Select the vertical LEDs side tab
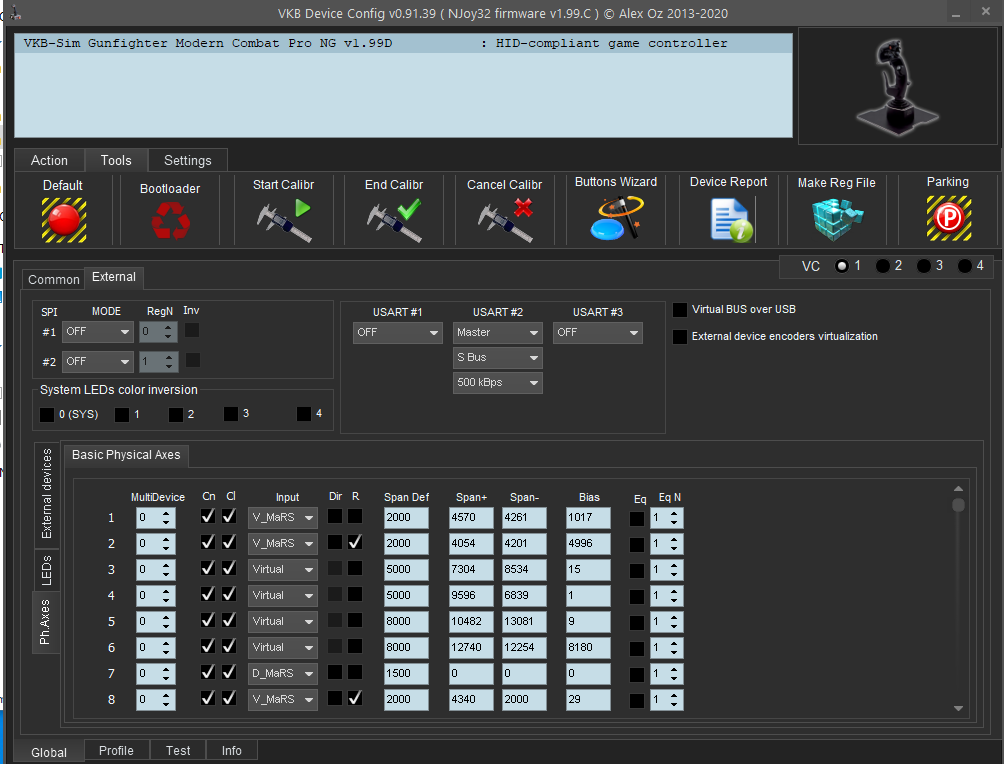This screenshot has height=764, width=1004. click(46, 572)
